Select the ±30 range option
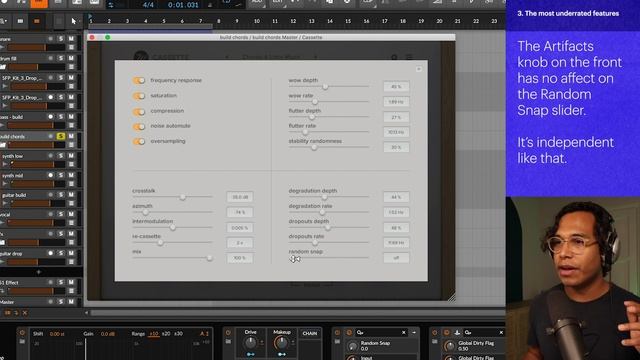Viewport: 640px width, 360px height. tap(178, 334)
